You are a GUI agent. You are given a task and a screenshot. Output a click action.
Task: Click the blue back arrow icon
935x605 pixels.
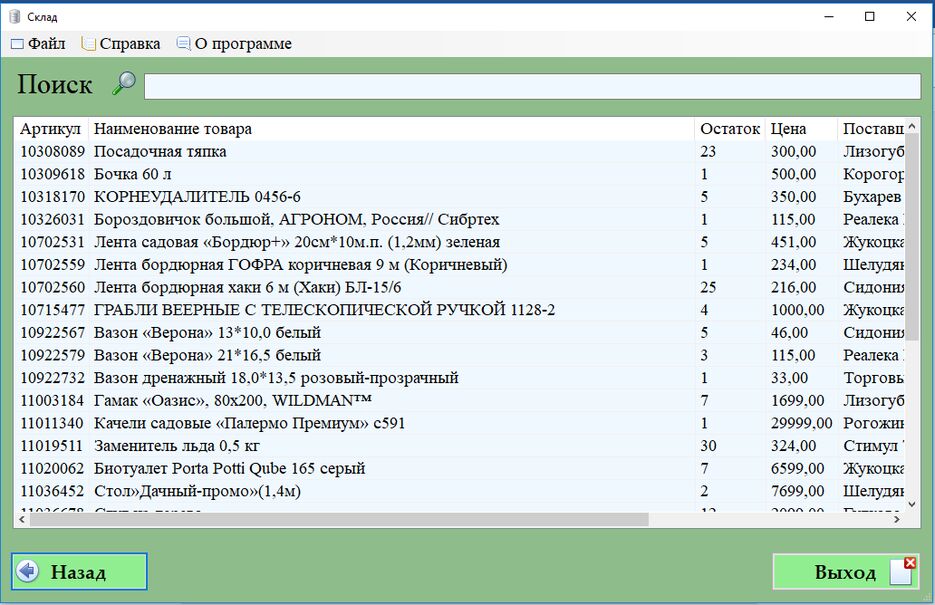[27, 572]
